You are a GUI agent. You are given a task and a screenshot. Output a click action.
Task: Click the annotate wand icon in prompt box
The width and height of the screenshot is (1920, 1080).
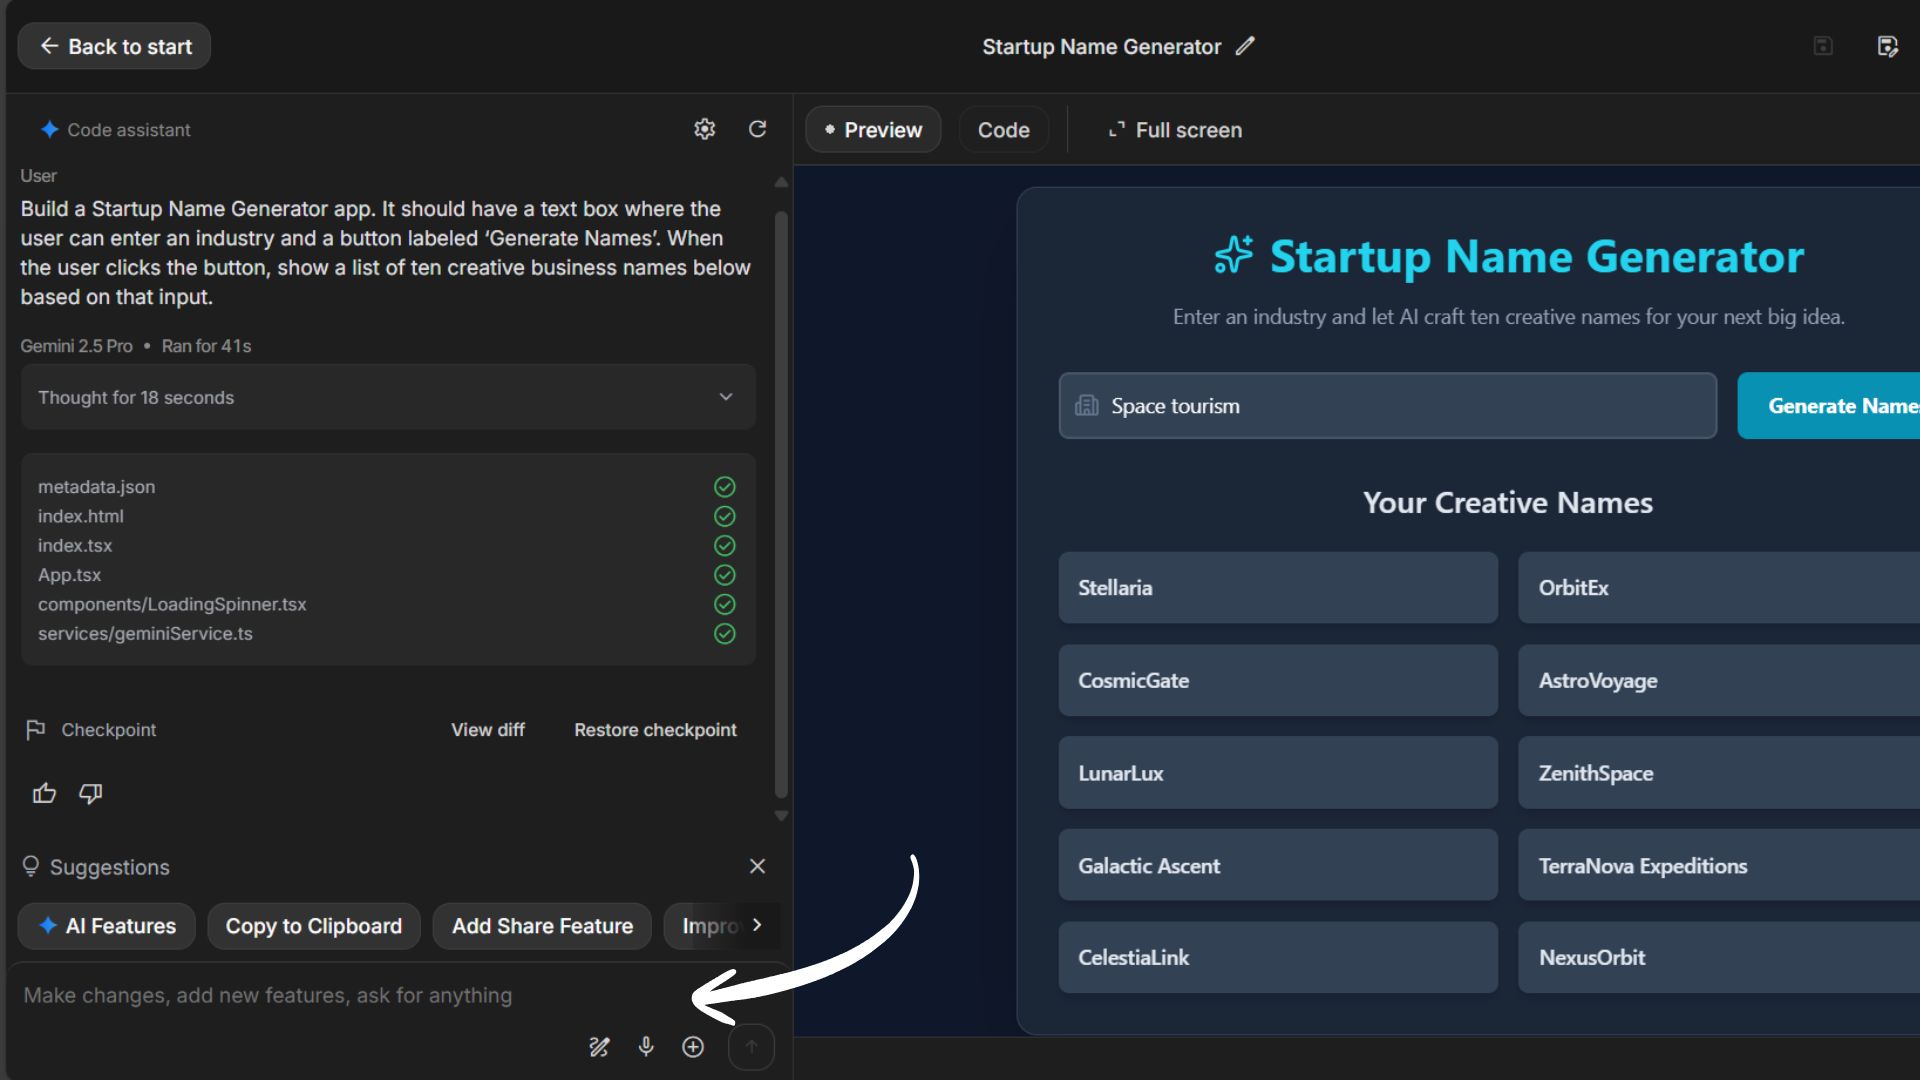(599, 1046)
